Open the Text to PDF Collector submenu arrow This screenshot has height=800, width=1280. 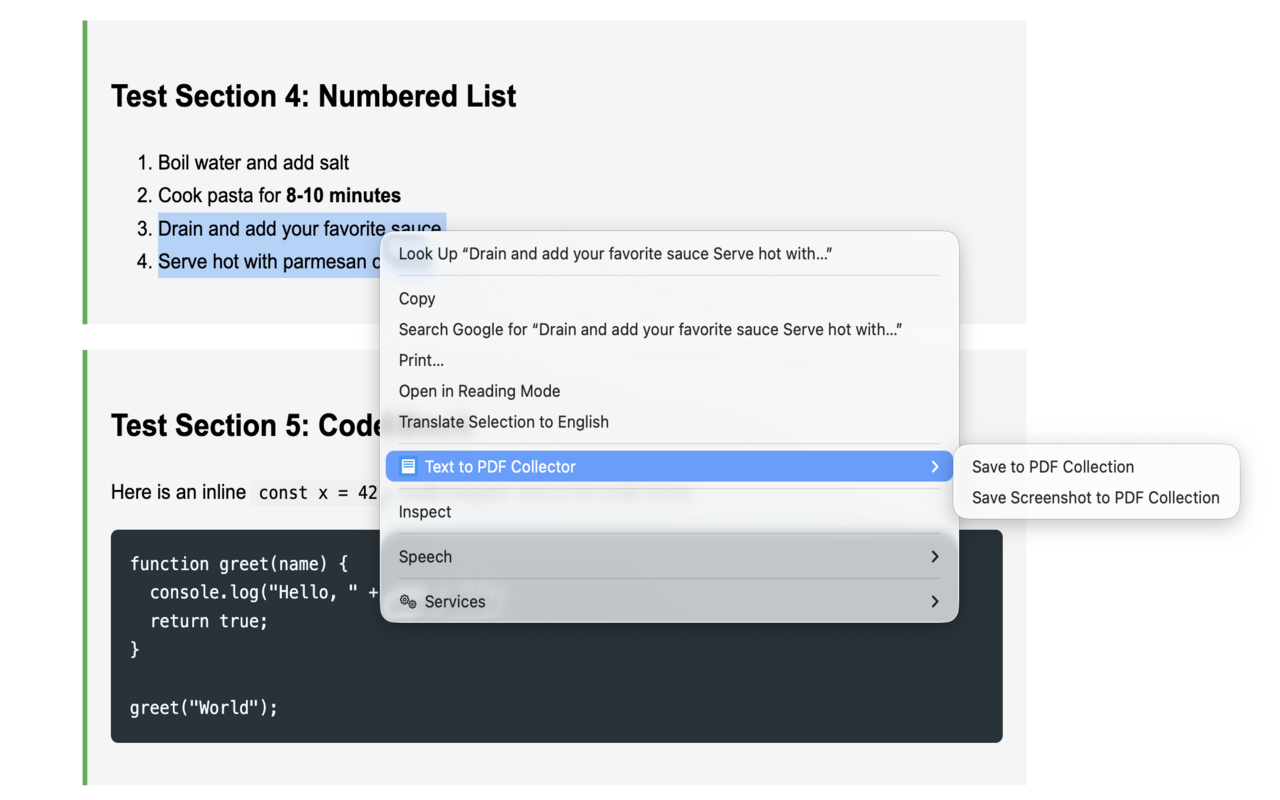[x=934, y=466]
